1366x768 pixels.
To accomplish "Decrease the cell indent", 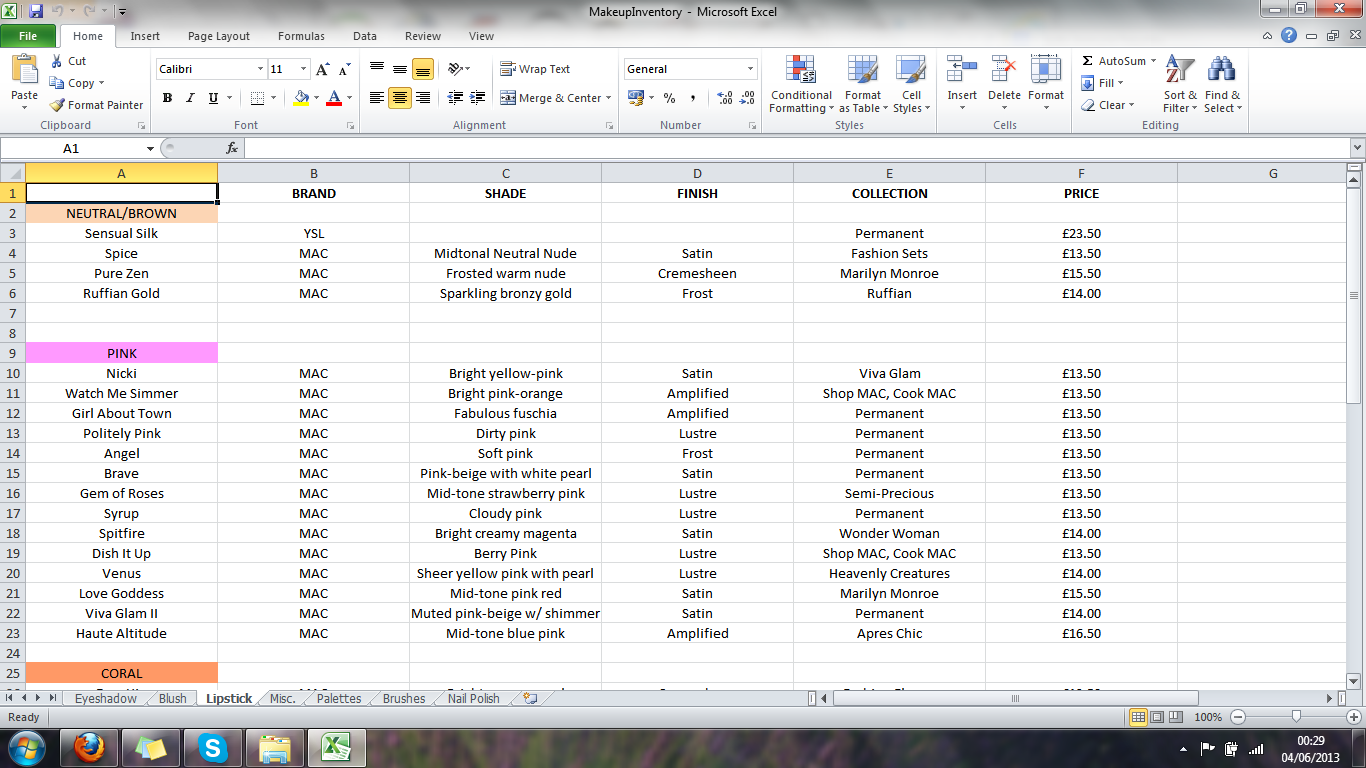I will click(x=455, y=98).
